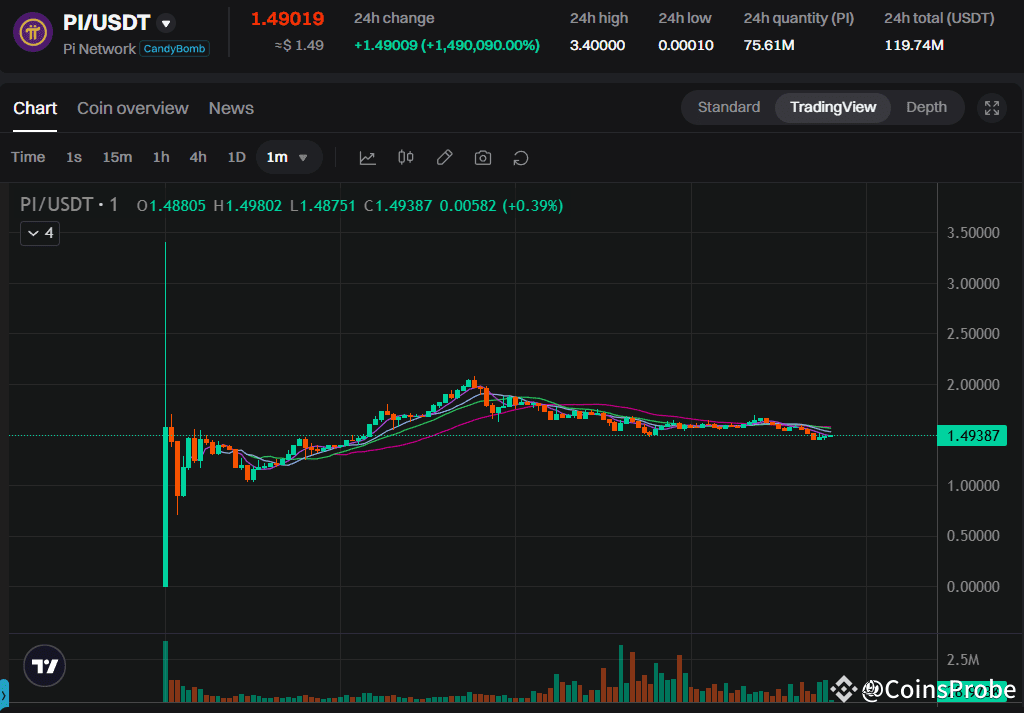Open the CandyBomb label
This screenshot has width=1024, height=713.
tap(174, 48)
